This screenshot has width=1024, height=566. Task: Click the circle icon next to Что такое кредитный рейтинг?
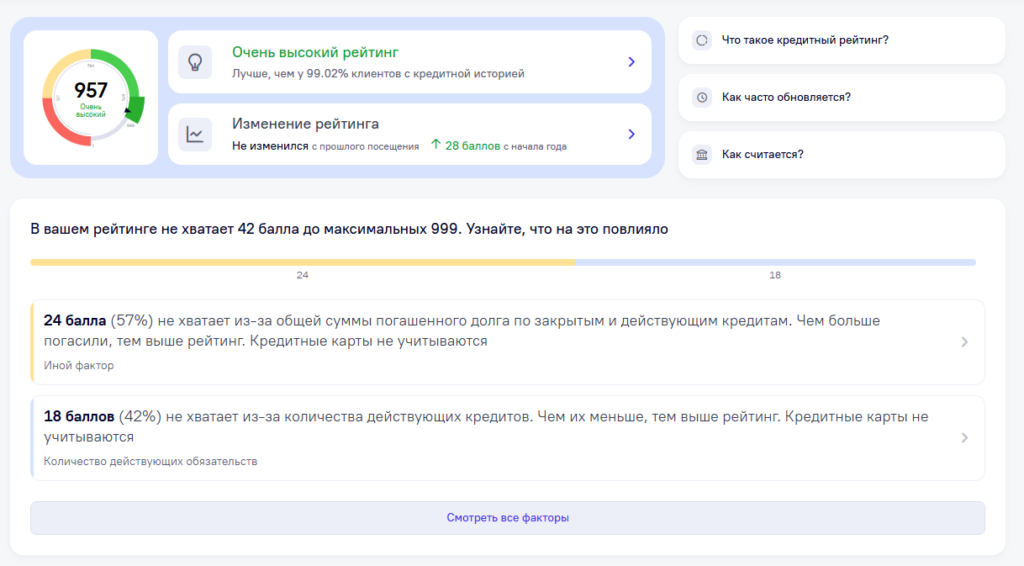click(702, 40)
